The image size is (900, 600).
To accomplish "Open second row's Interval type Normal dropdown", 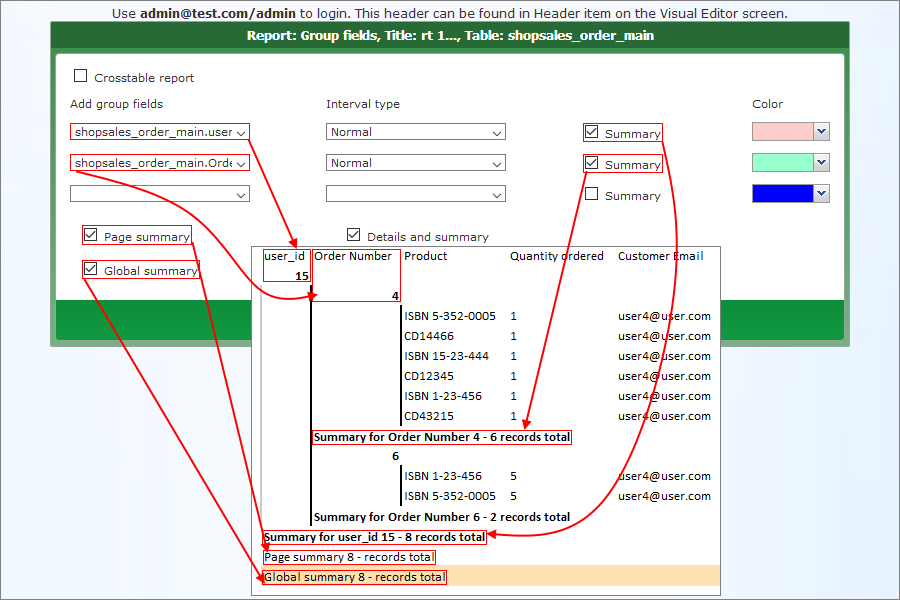I will (415, 163).
